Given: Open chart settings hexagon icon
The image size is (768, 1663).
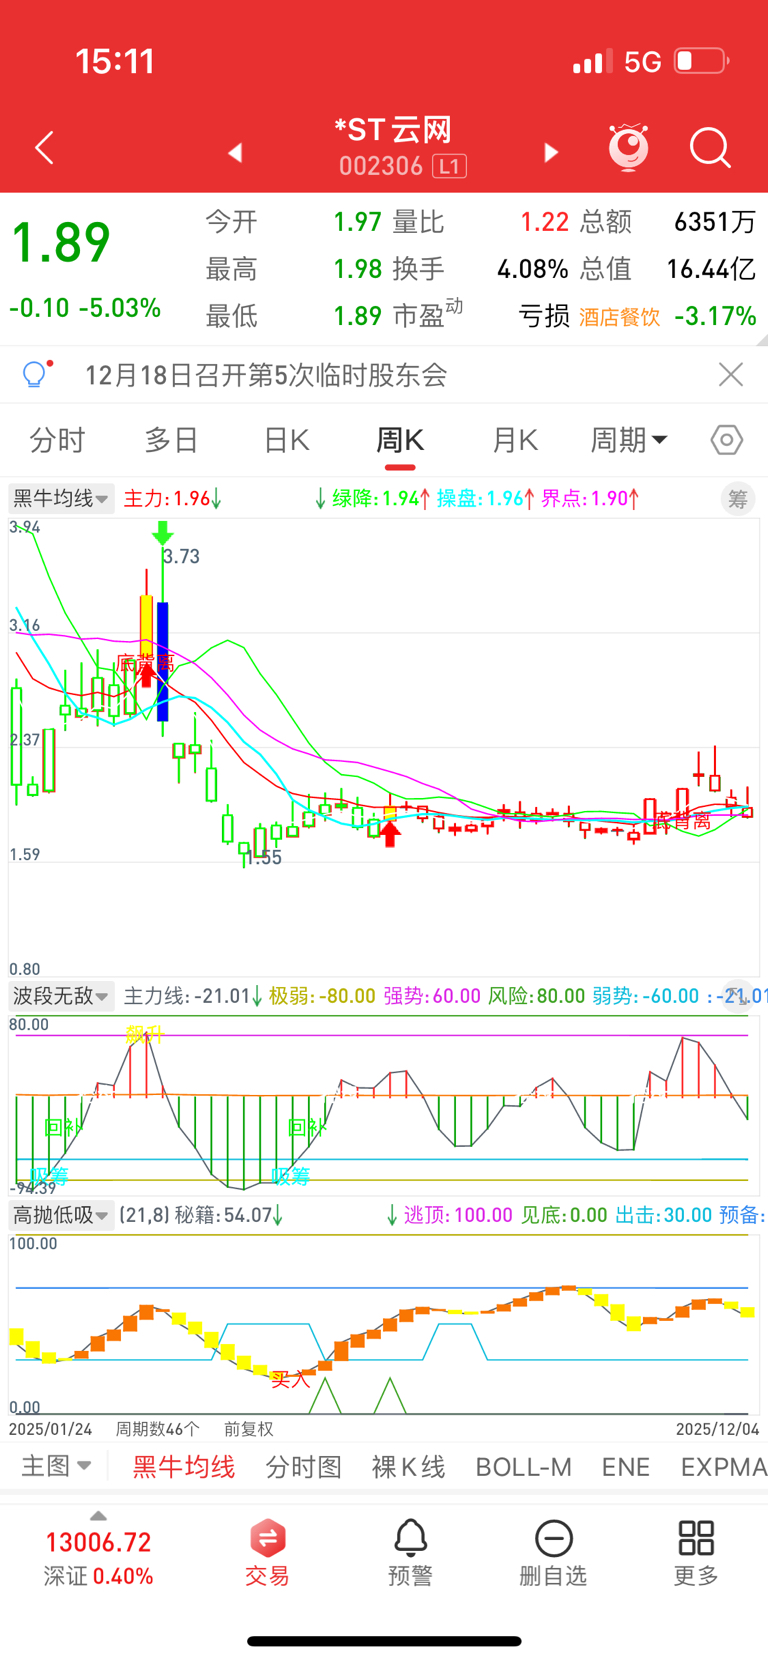Looking at the screenshot, I should click(727, 440).
